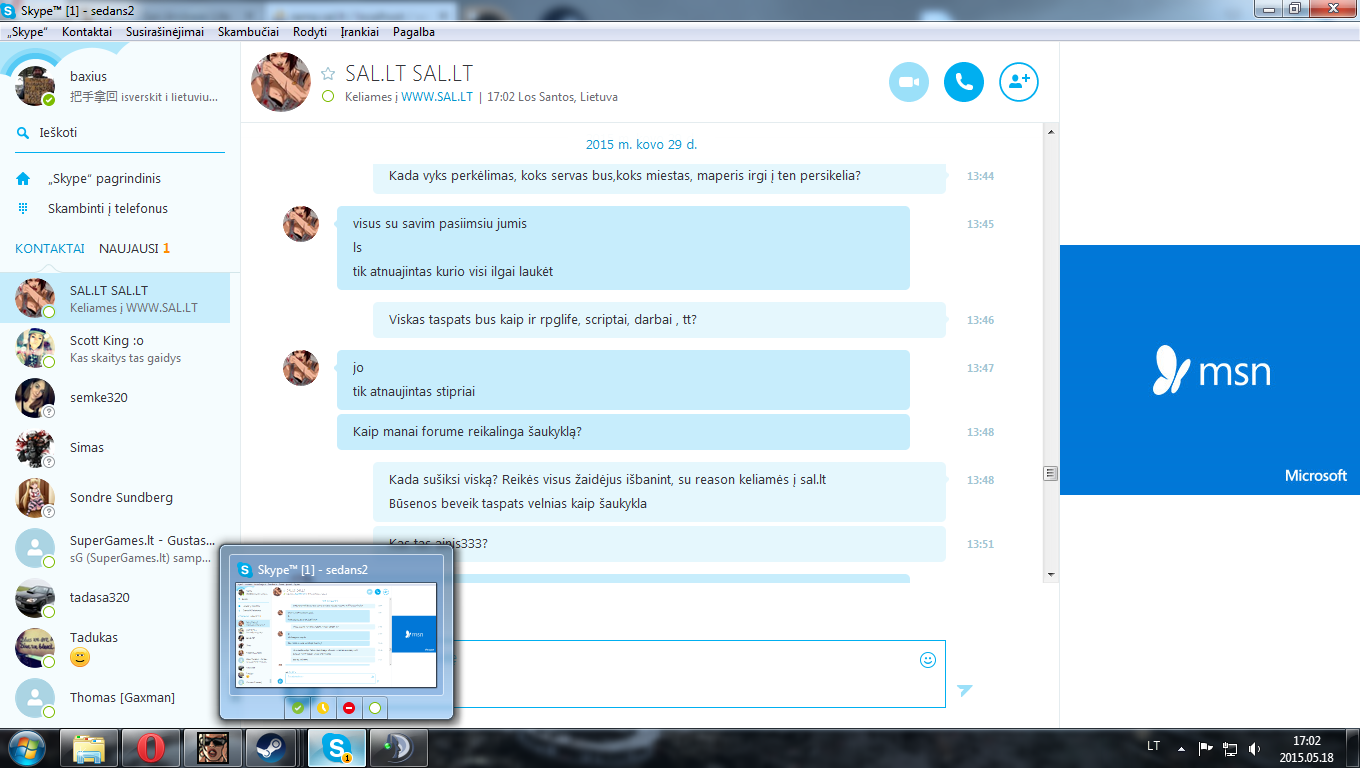This screenshot has width=1360, height=771.
Task: Show hidden tray icons arrow
Action: pyautogui.click(x=1181, y=748)
